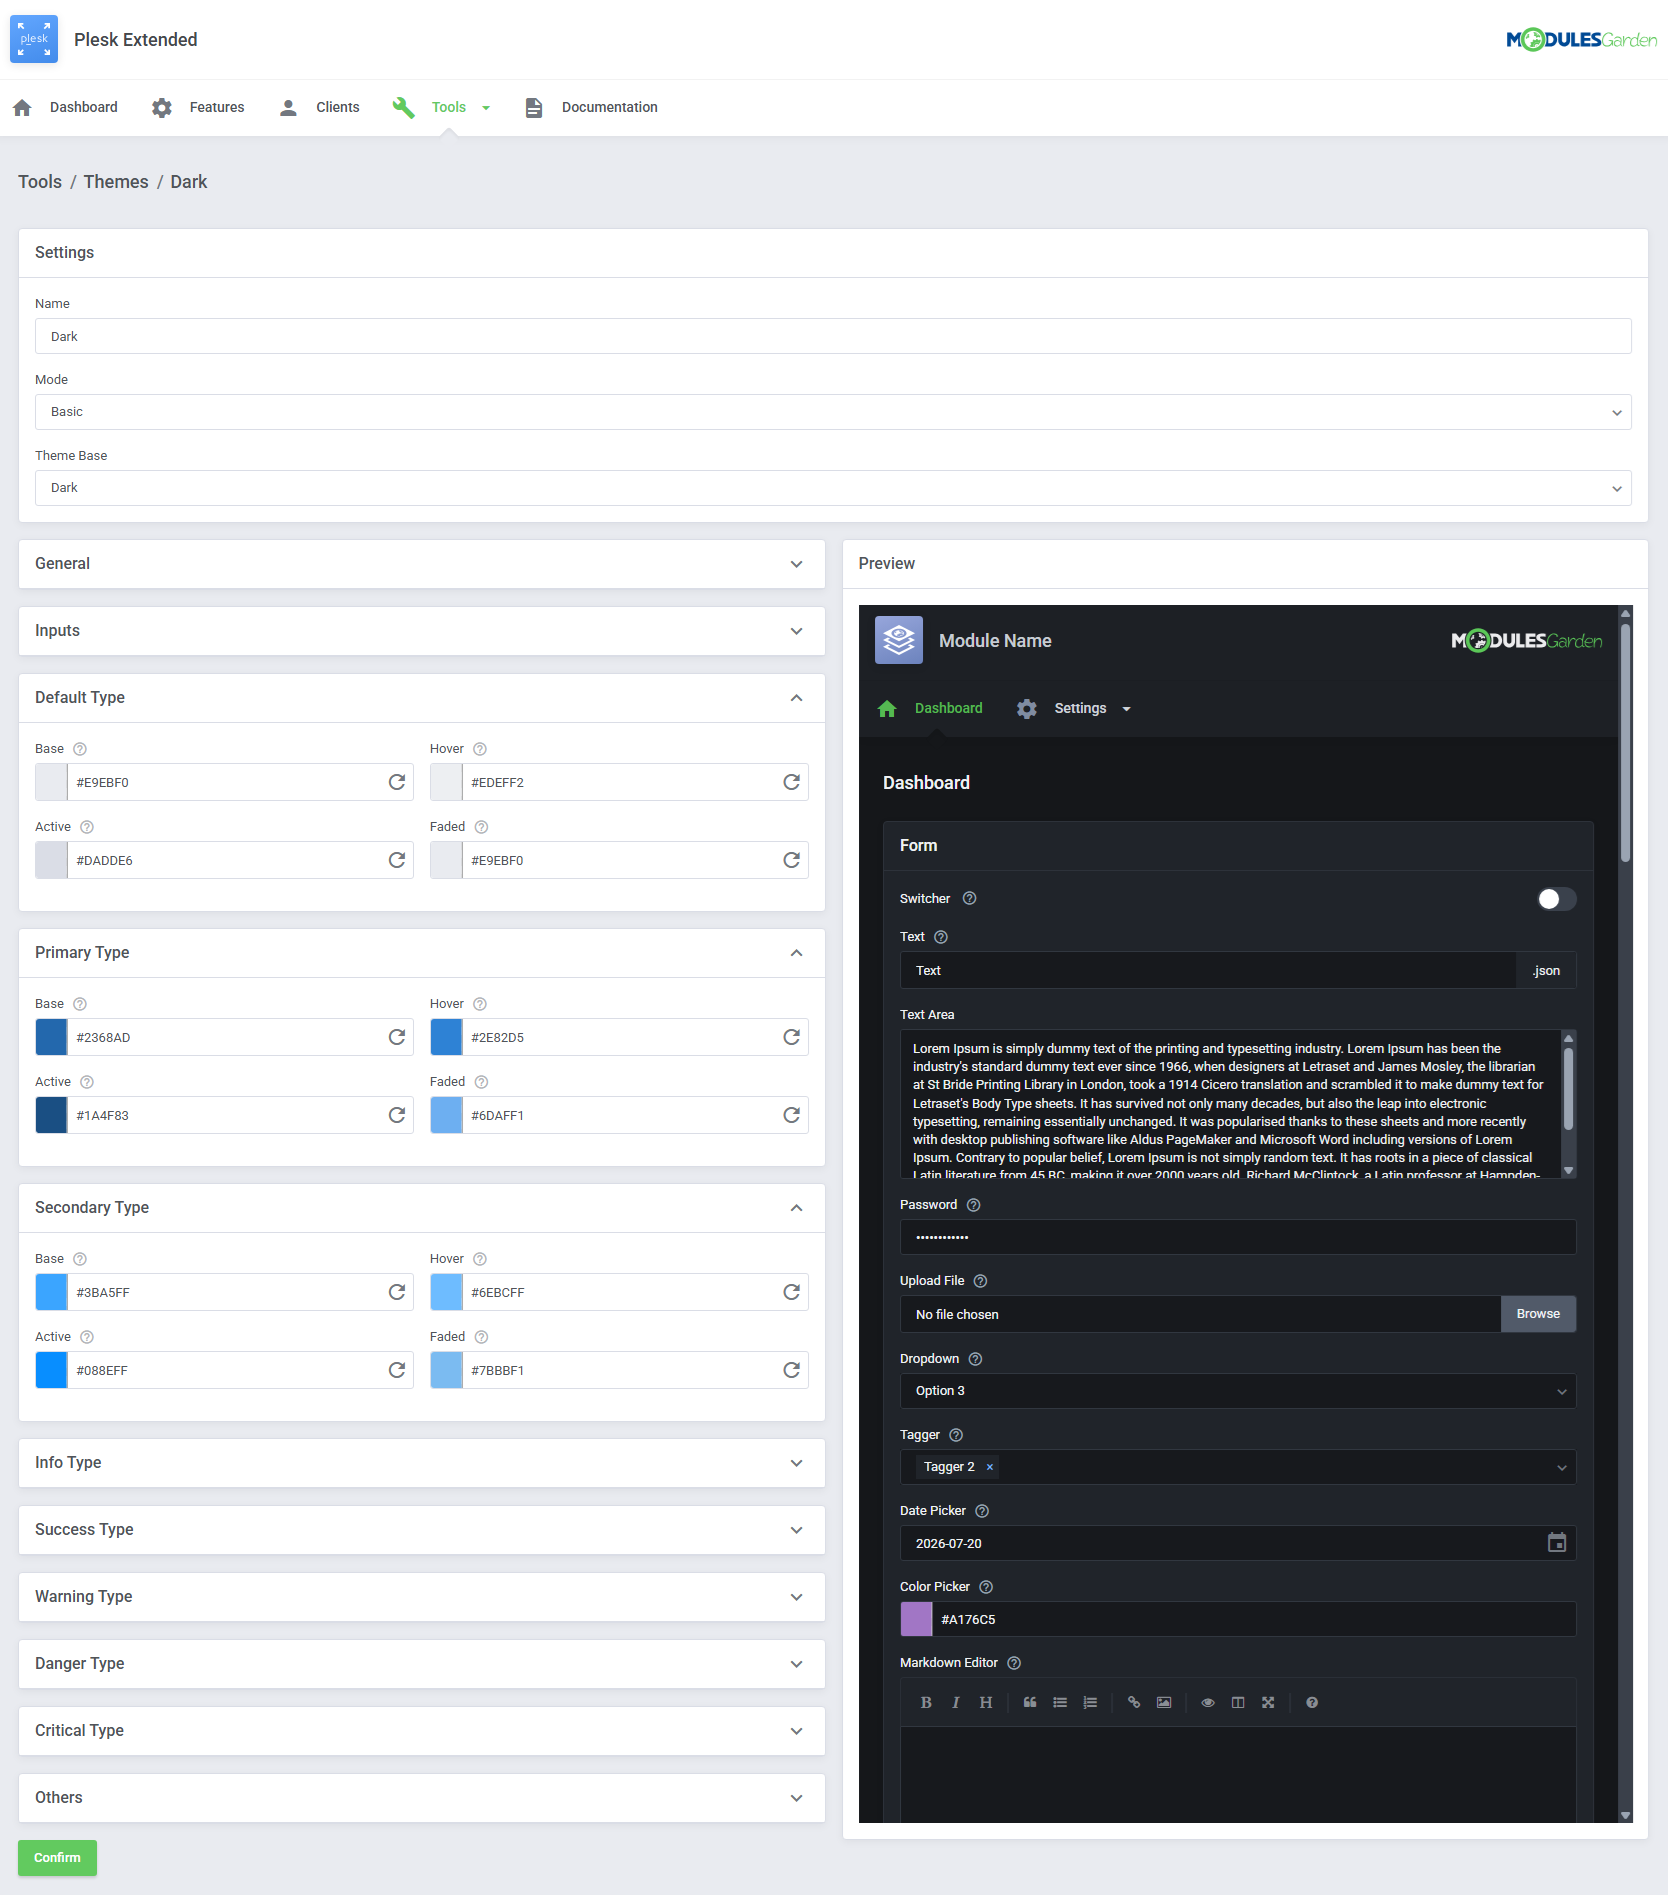Open the preview Color Picker swatch #A176C5
The height and width of the screenshot is (1895, 1668).
point(916,1619)
